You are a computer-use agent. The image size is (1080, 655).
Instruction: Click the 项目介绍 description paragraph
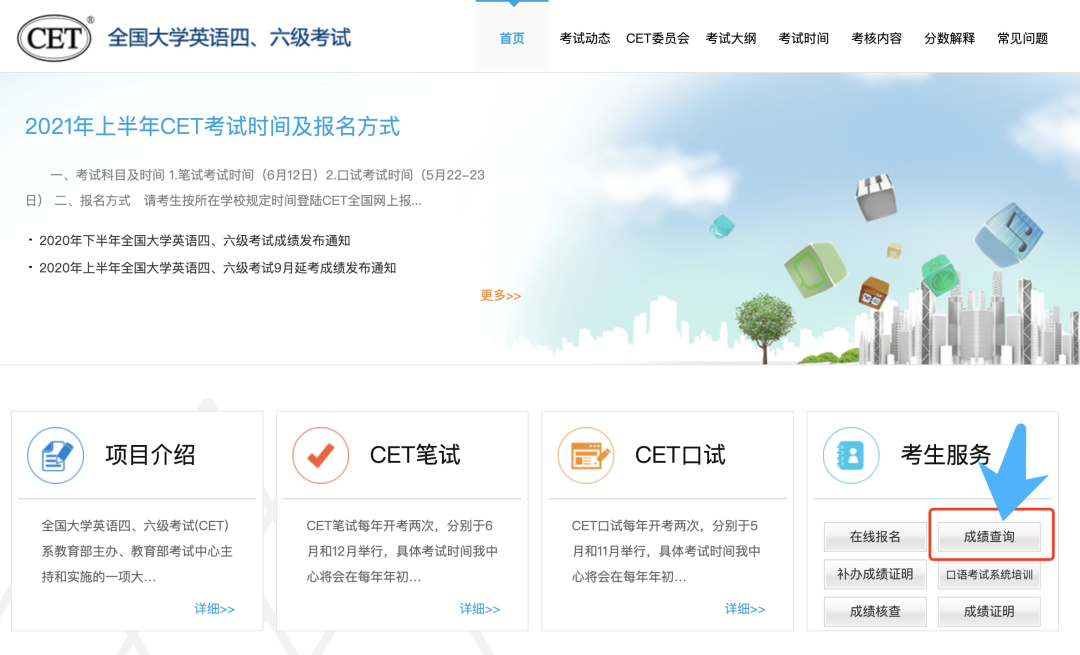pyautogui.click(x=137, y=551)
